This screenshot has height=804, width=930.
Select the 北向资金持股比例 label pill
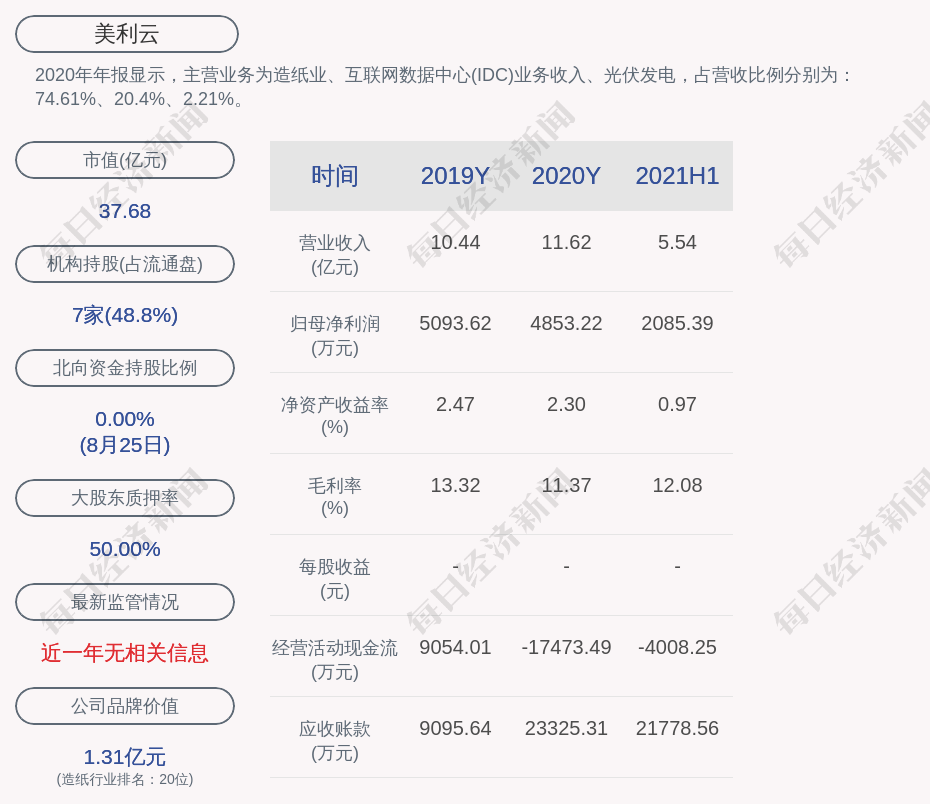click(125, 368)
